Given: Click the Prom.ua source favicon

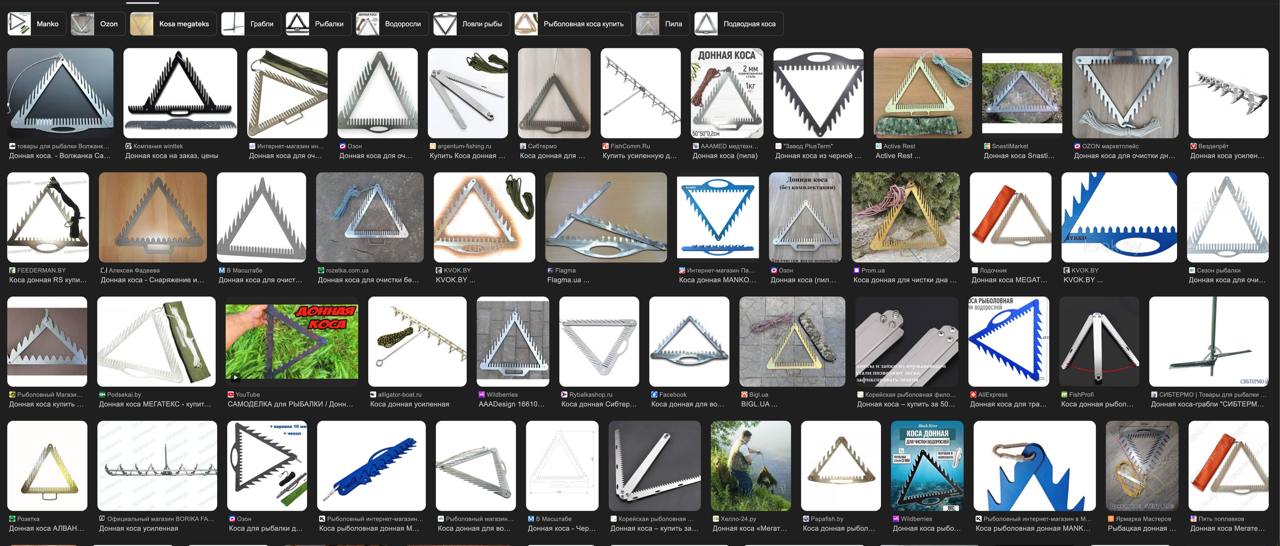Looking at the screenshot, I should (857, 270).
